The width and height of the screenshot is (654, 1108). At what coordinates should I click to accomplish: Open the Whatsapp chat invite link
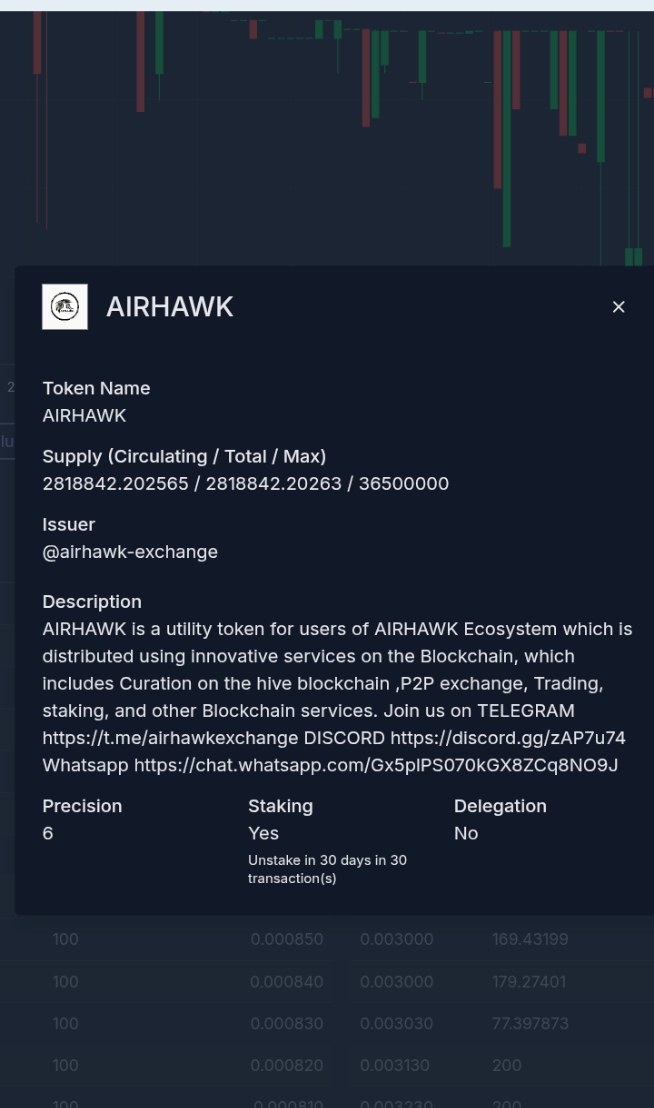point(376,765)
